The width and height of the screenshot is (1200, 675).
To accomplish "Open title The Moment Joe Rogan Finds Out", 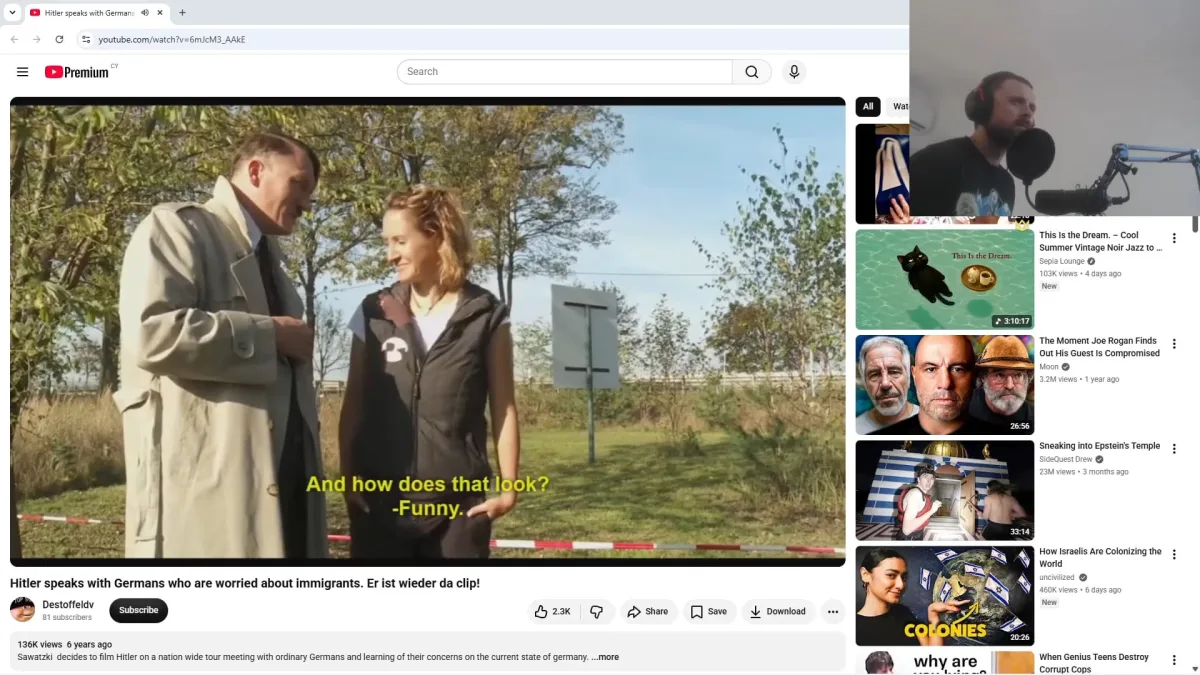I will 1099,347.
